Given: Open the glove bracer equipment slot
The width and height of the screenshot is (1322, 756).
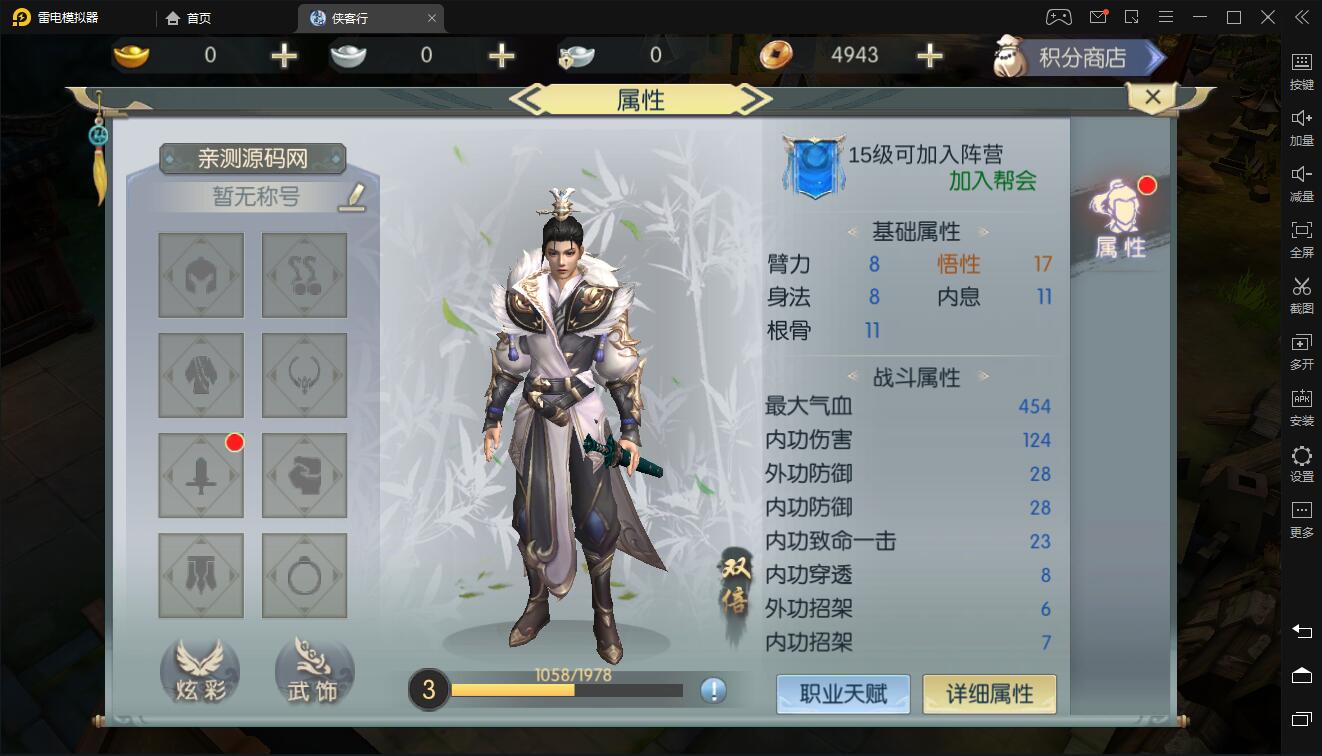Looking at the screenshot, I should click(305, 476).
